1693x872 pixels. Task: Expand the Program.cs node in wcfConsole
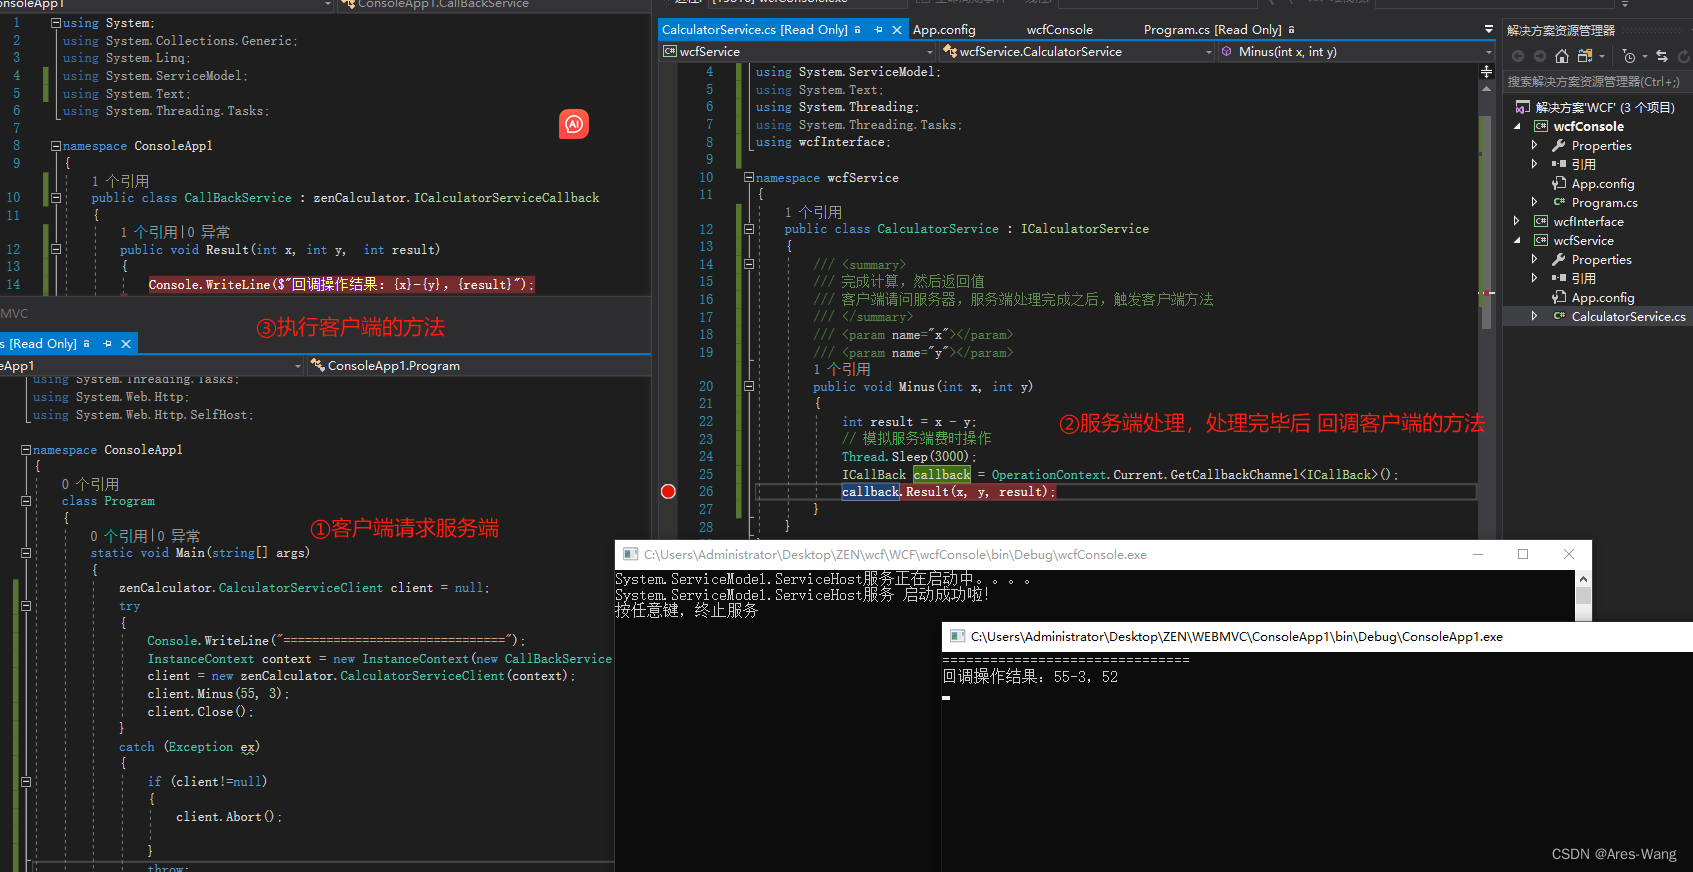point(1534,202)
